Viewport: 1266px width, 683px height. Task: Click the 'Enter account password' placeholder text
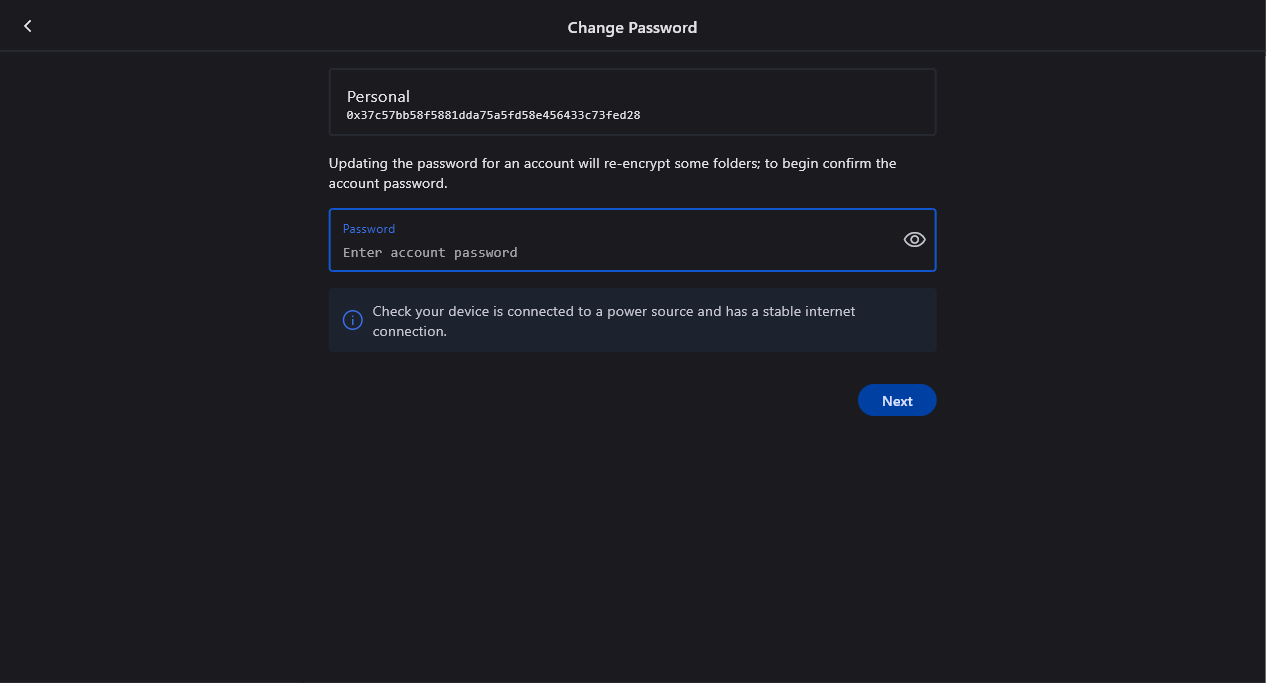(430, 253)
